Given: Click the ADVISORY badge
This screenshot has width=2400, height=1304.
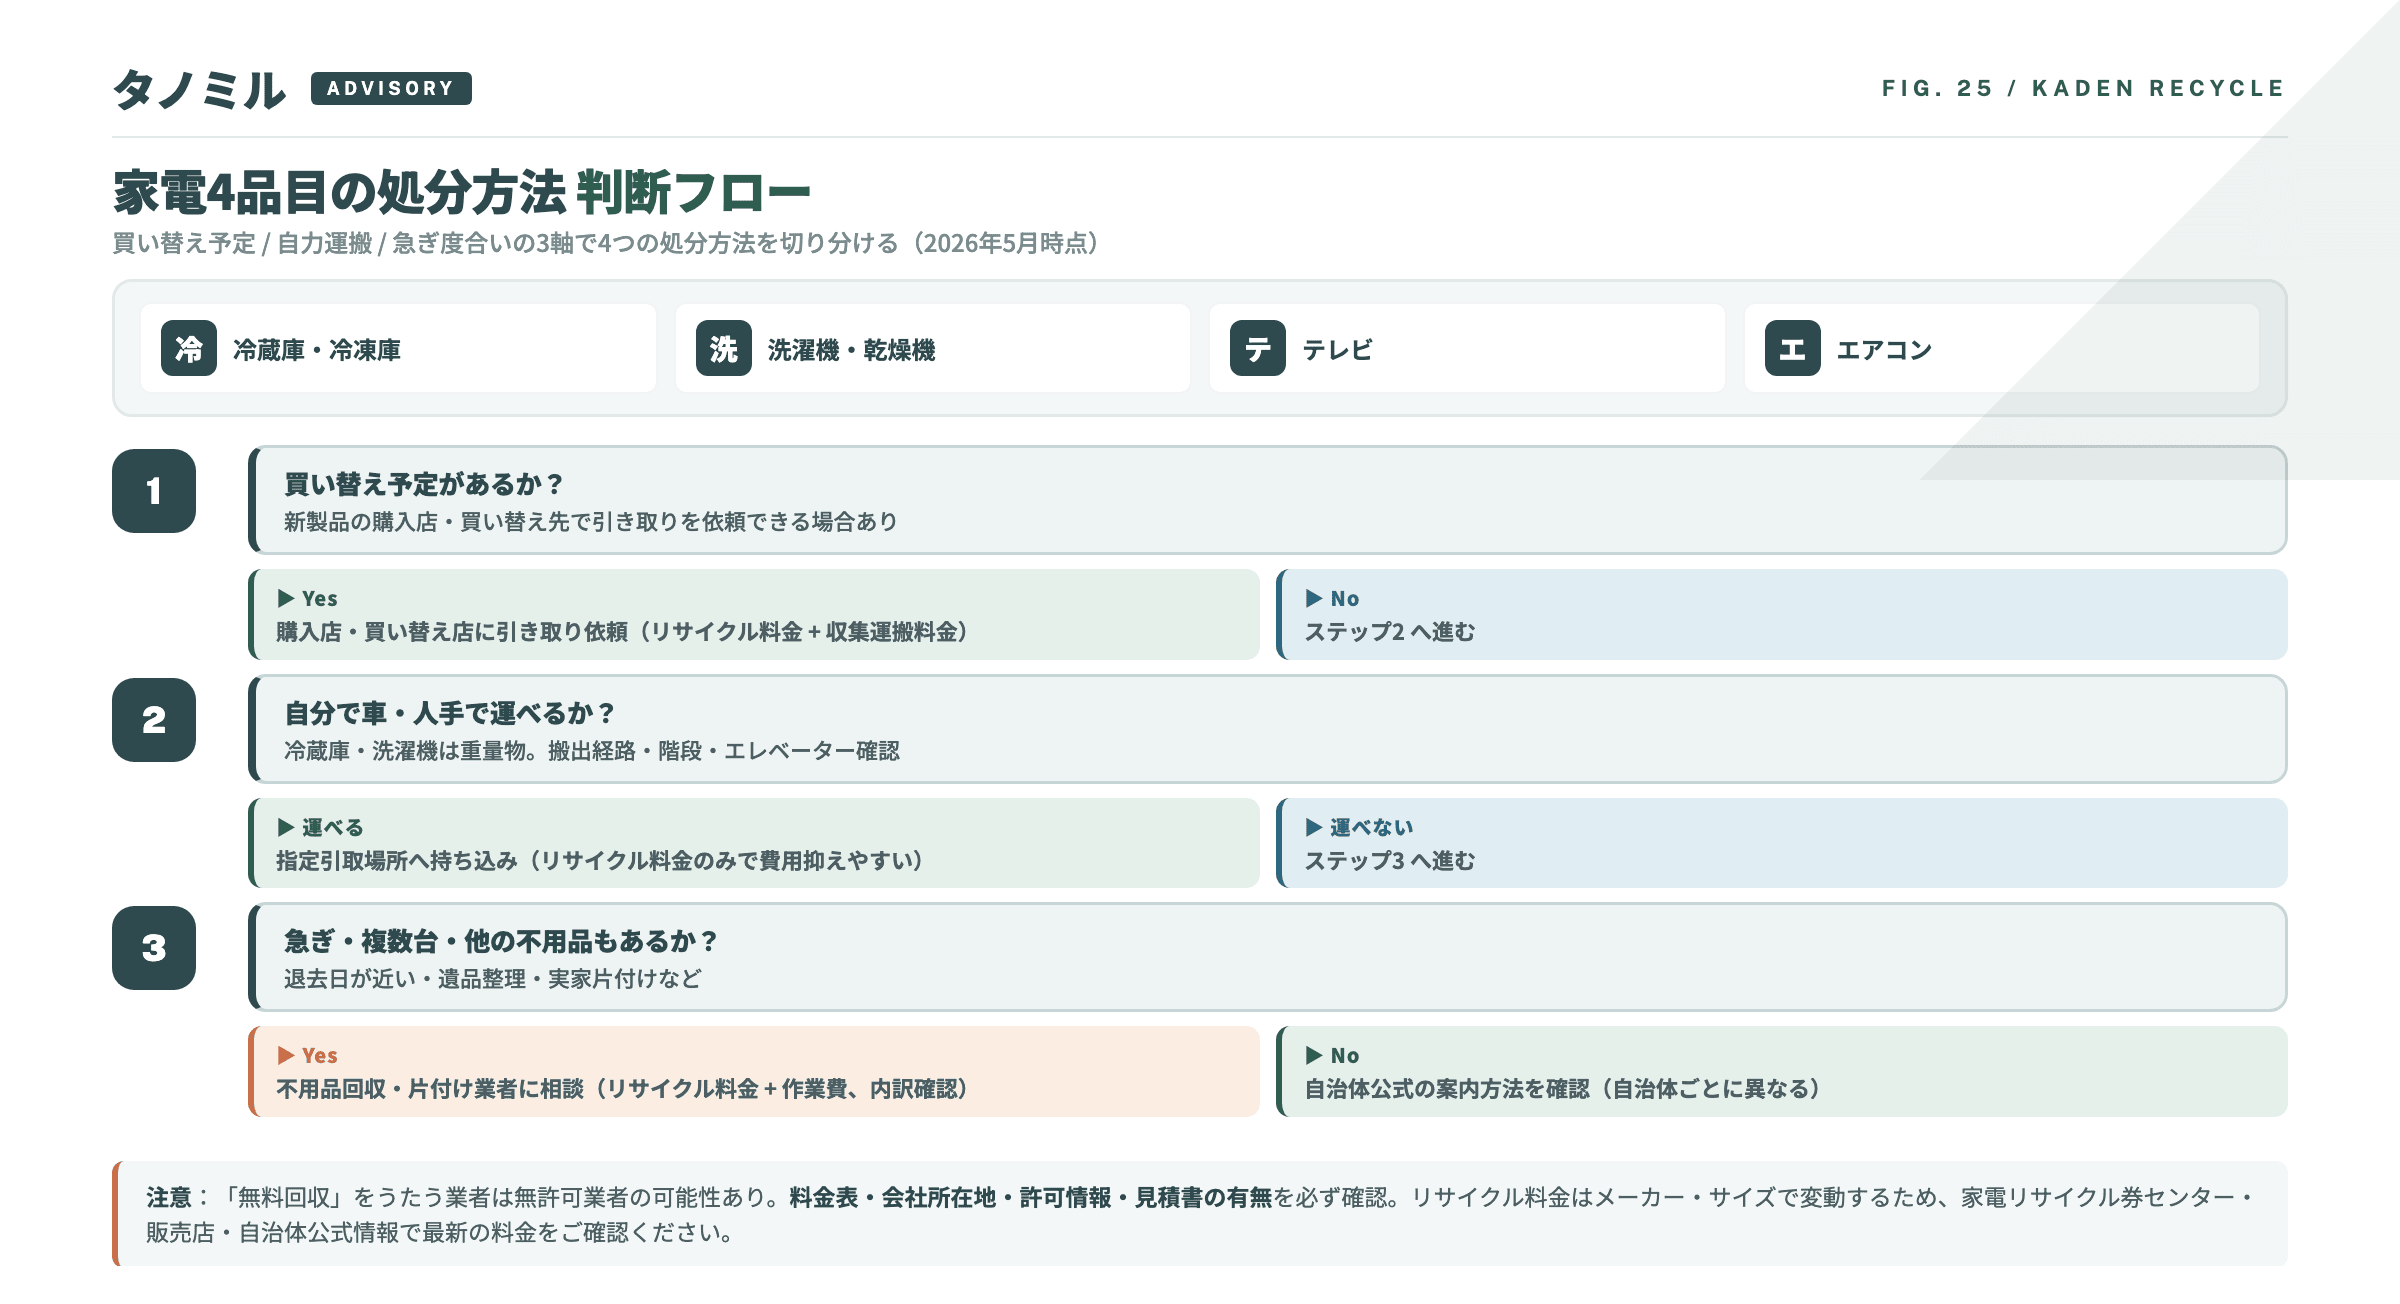Looking at the screenshot, I should 391,88.
